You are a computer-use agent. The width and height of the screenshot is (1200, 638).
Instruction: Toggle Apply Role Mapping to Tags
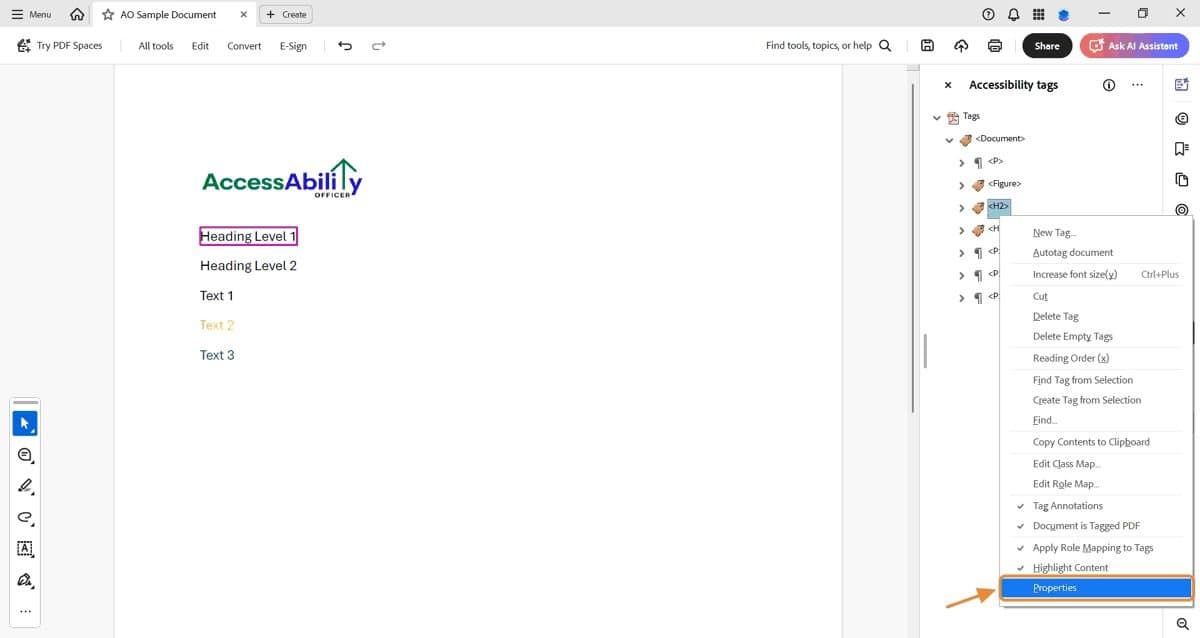[x=1093, y=547]
